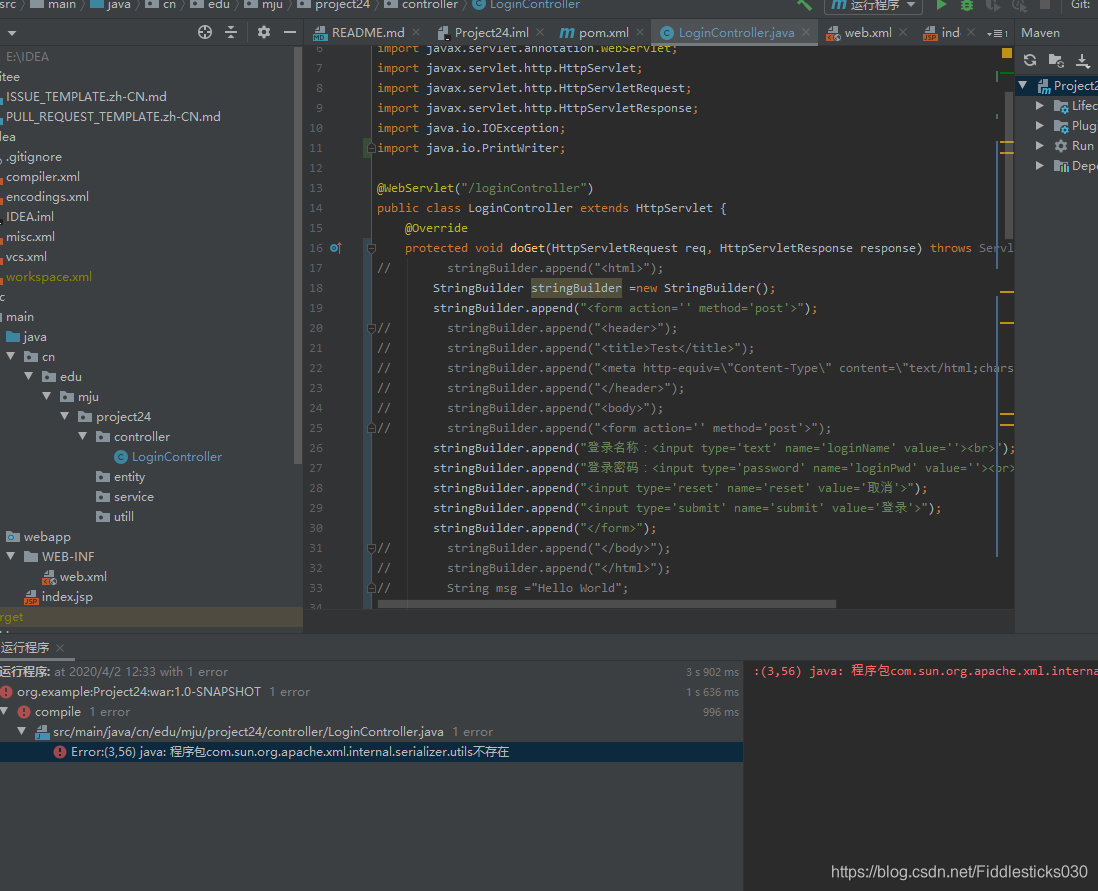Select the utill package

[x=115, y=516]
